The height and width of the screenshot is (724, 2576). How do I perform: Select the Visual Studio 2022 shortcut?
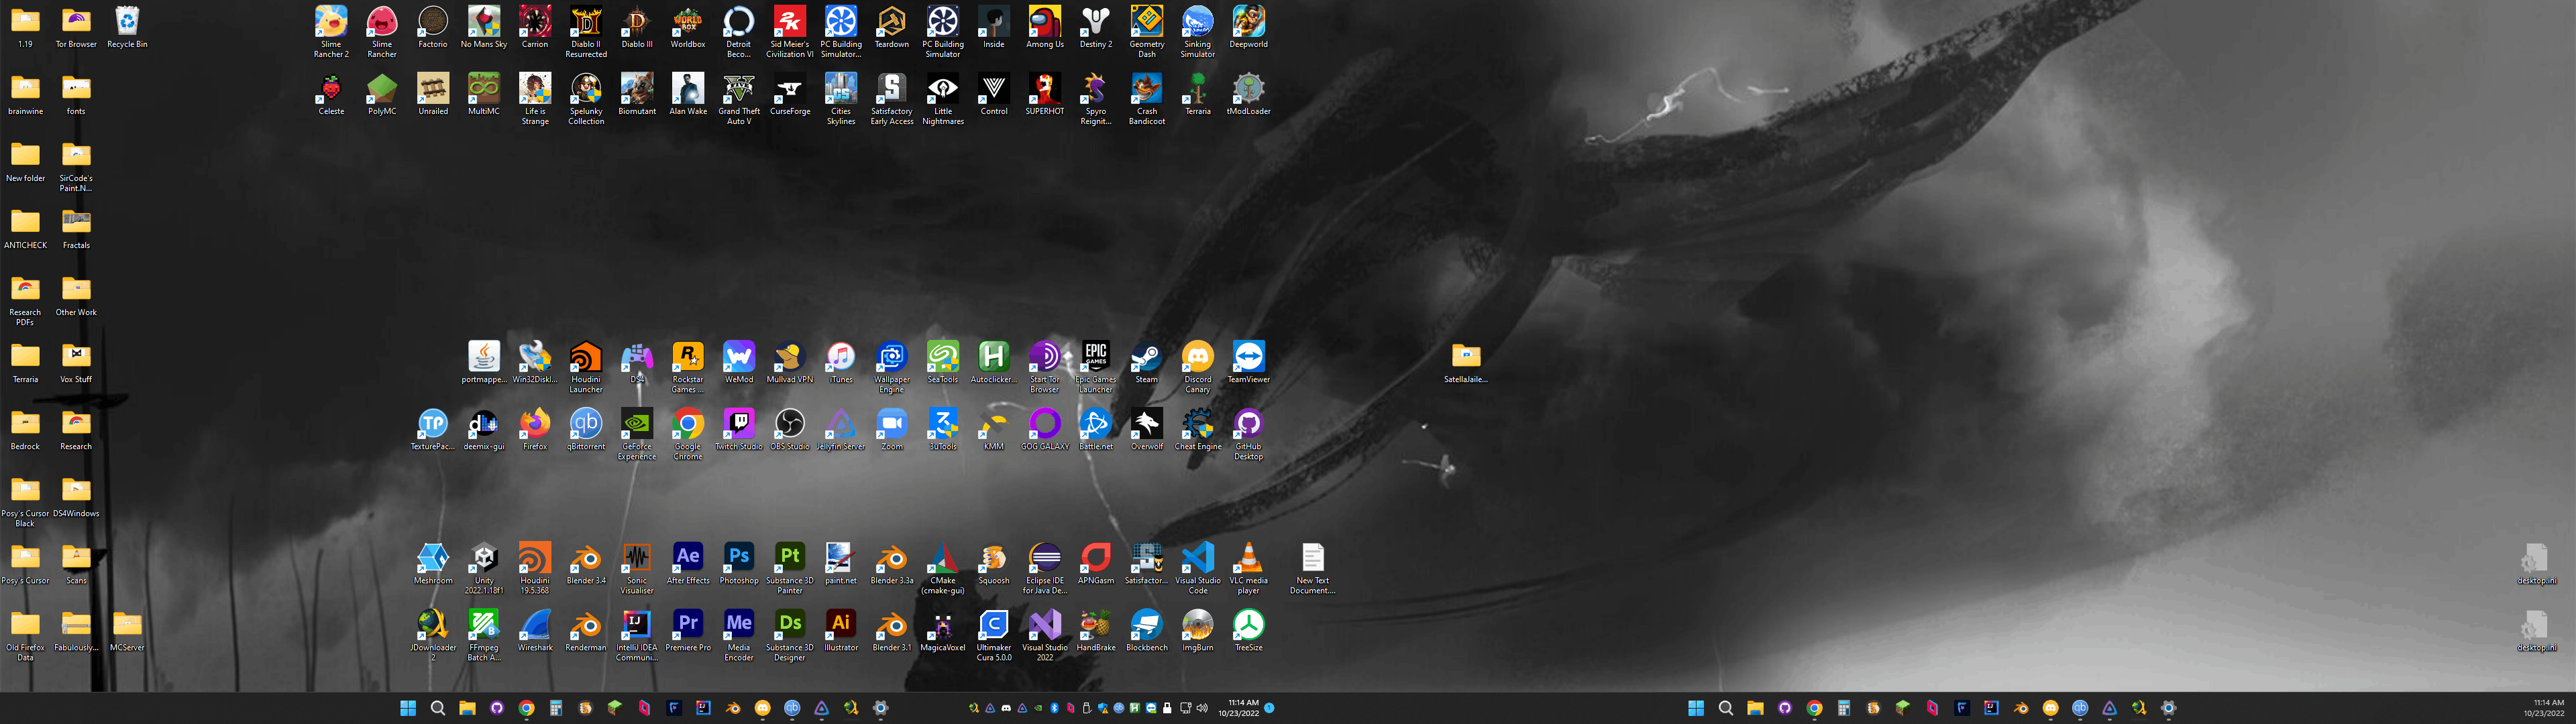click(1045, 634)
